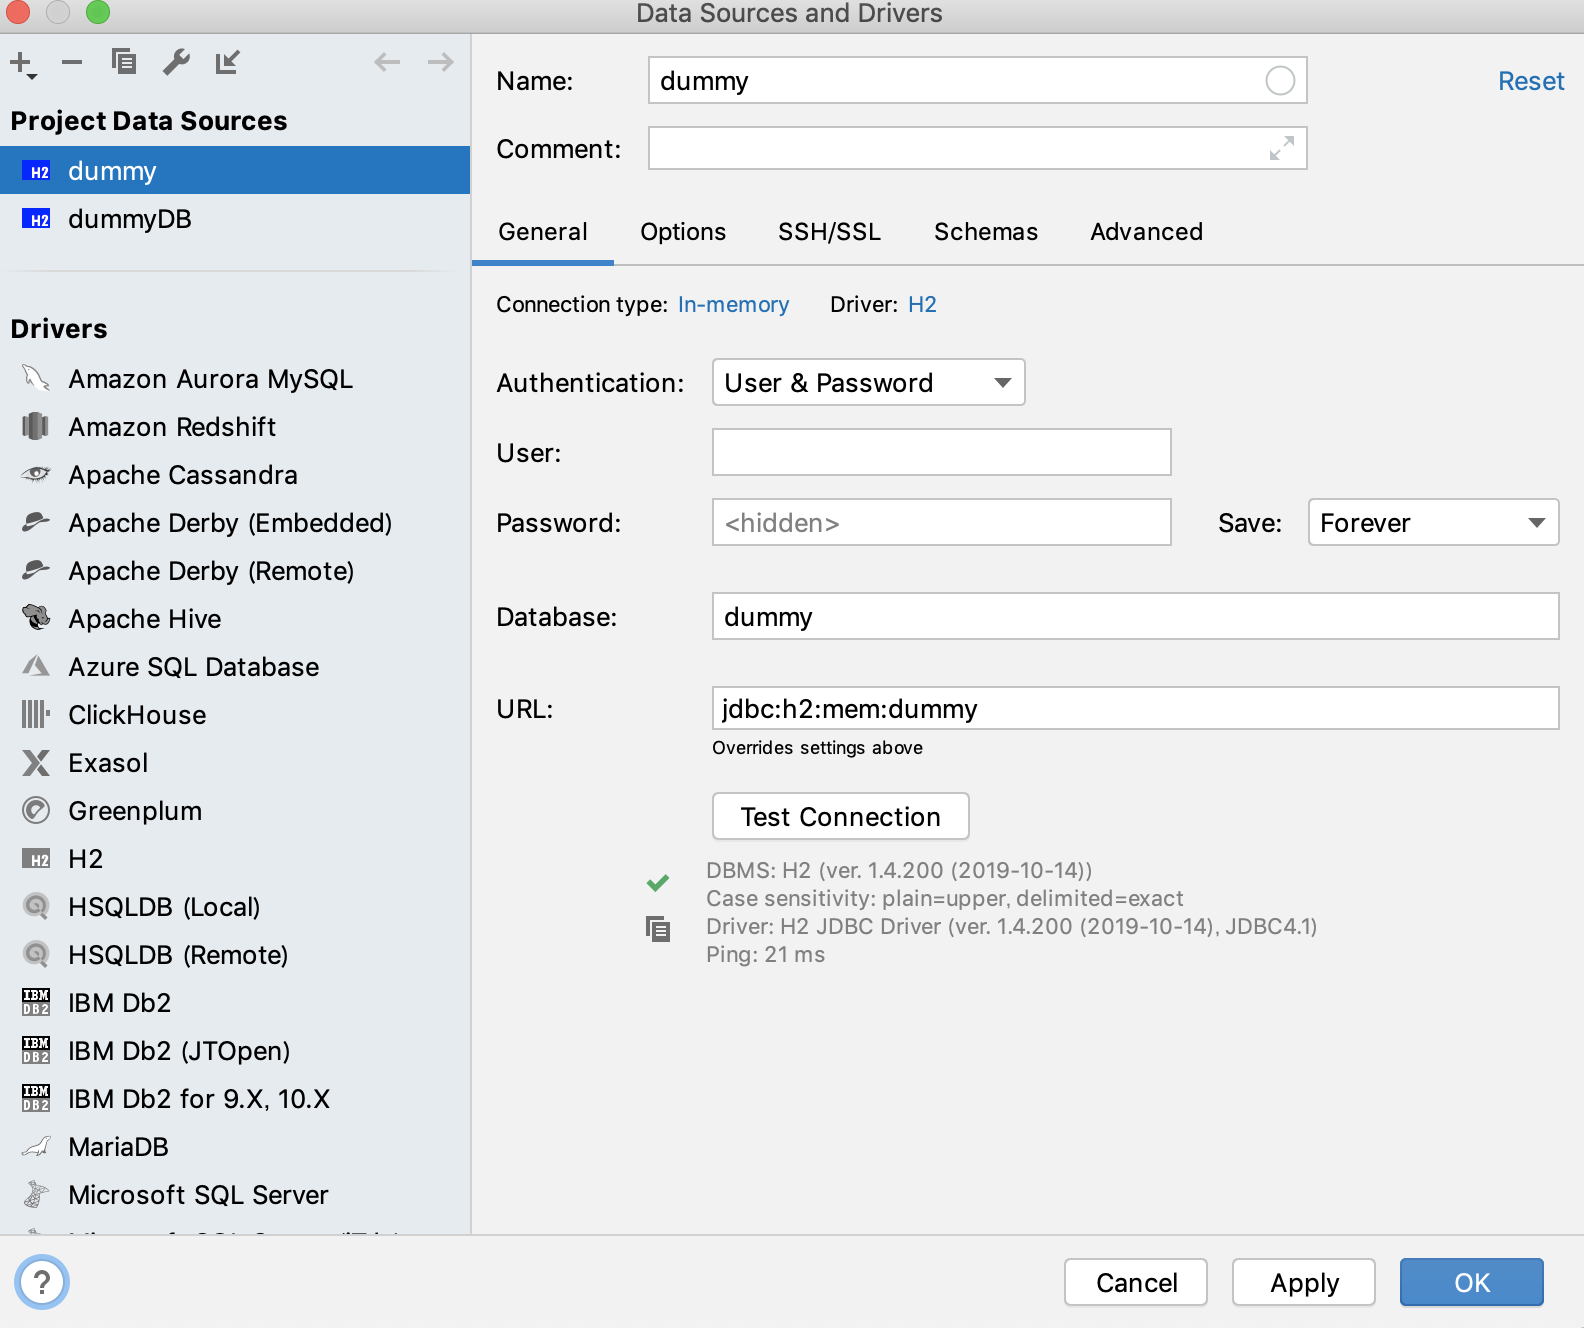Switch to the Options tab
1584x1328 pixels.
[x=683, y=232]
